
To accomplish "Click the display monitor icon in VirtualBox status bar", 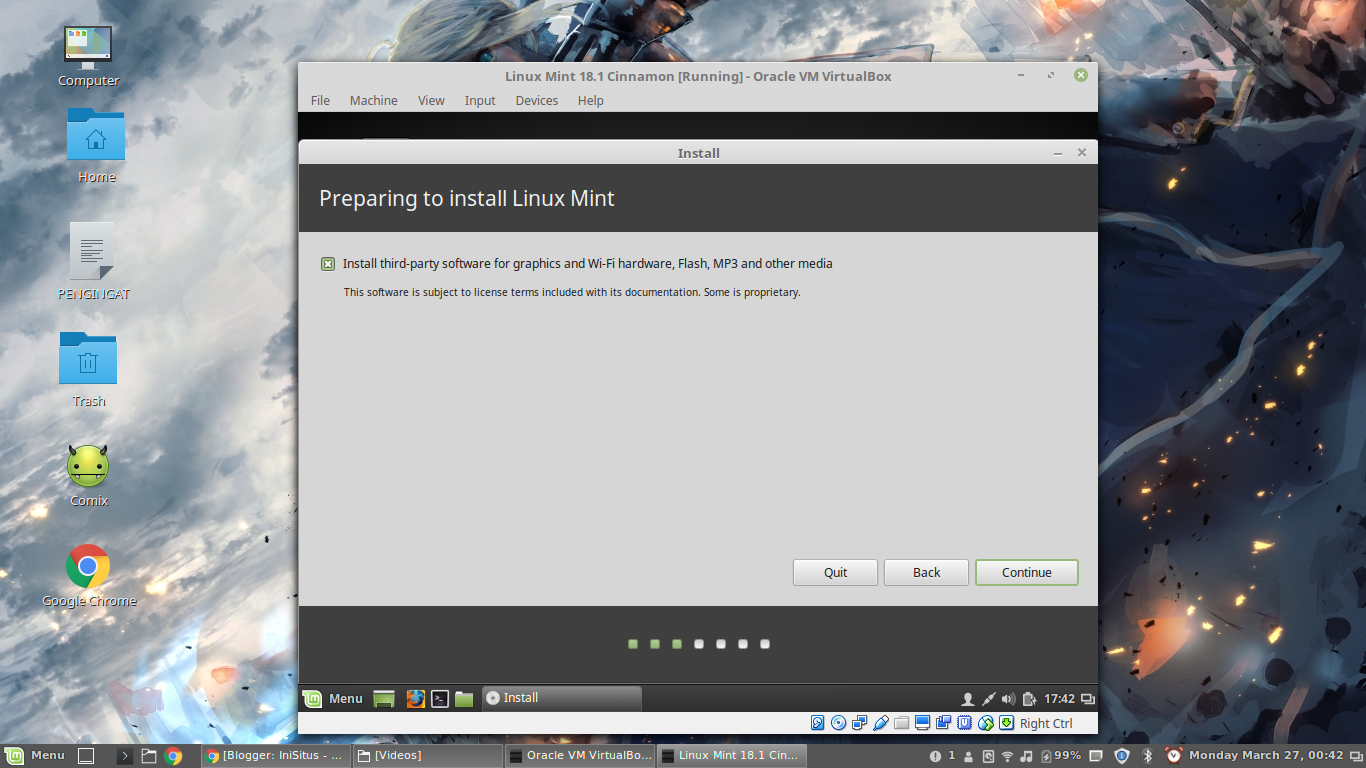I will [922, 723].
